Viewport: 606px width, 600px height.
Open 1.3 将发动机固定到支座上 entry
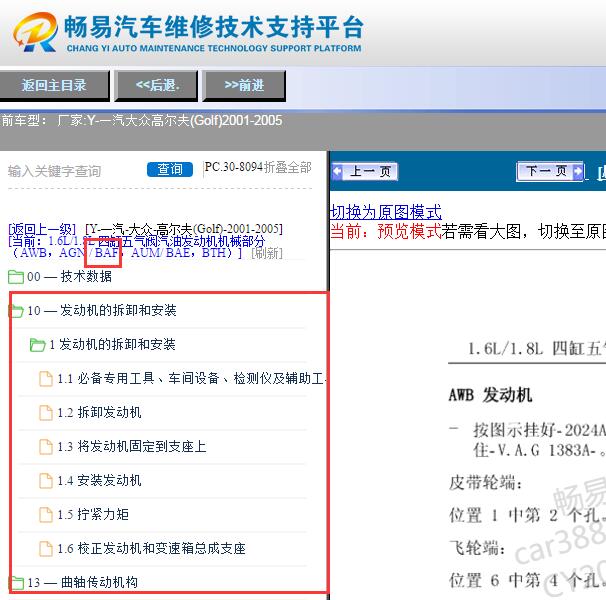tap(132, 447)
